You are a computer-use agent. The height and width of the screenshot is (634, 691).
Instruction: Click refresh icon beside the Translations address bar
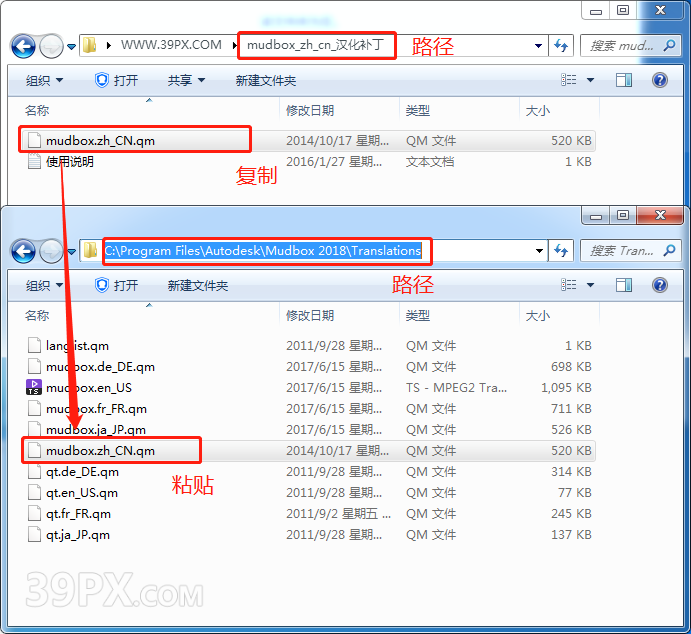(562, 251)
